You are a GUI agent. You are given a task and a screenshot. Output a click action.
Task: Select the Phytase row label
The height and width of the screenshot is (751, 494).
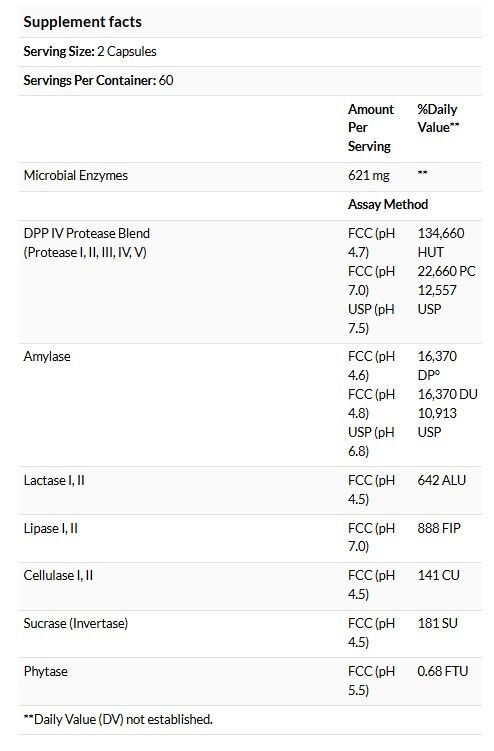pyautogui.click(x=46, y=671)
